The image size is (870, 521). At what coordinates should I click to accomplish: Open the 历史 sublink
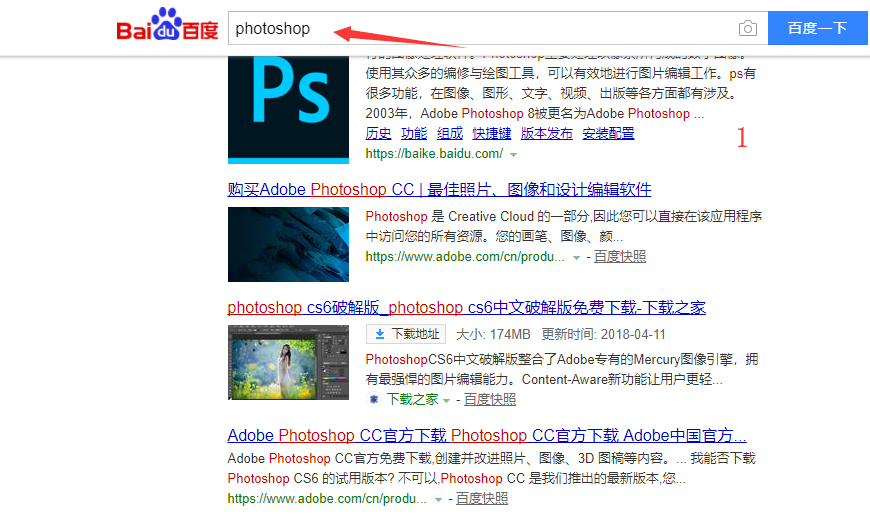378,134
